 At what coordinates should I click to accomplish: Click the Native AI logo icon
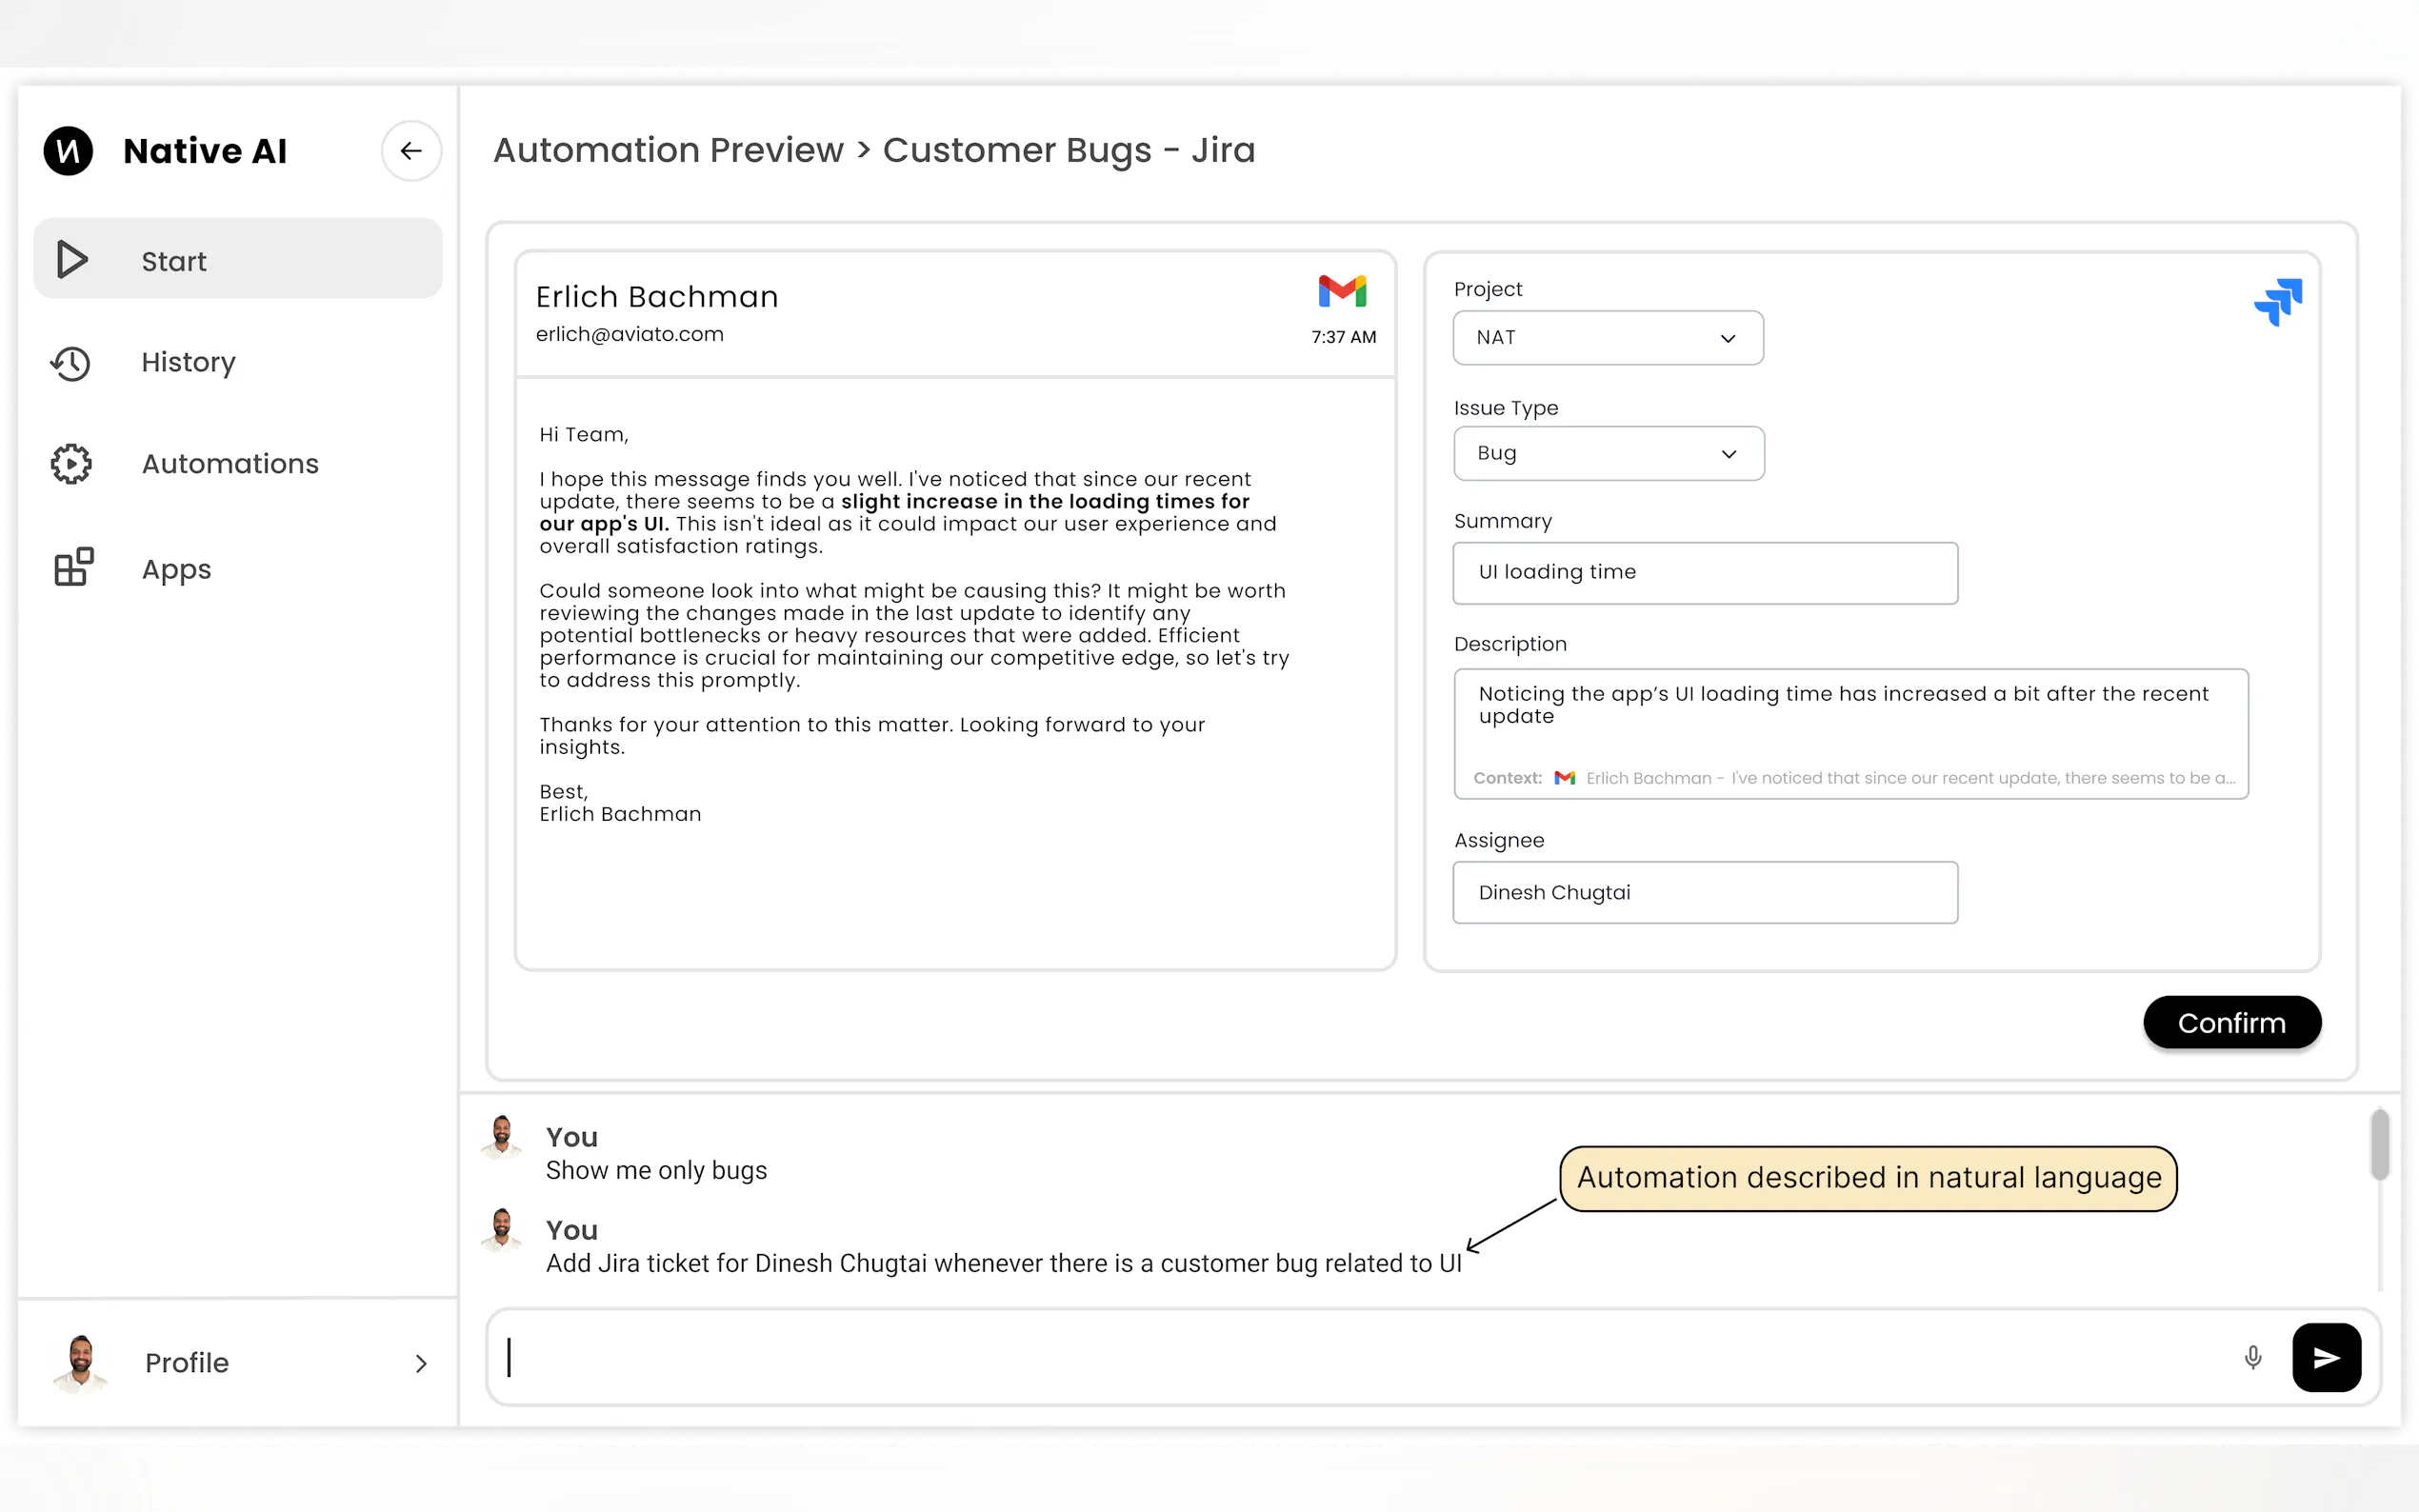pos(68,151)
